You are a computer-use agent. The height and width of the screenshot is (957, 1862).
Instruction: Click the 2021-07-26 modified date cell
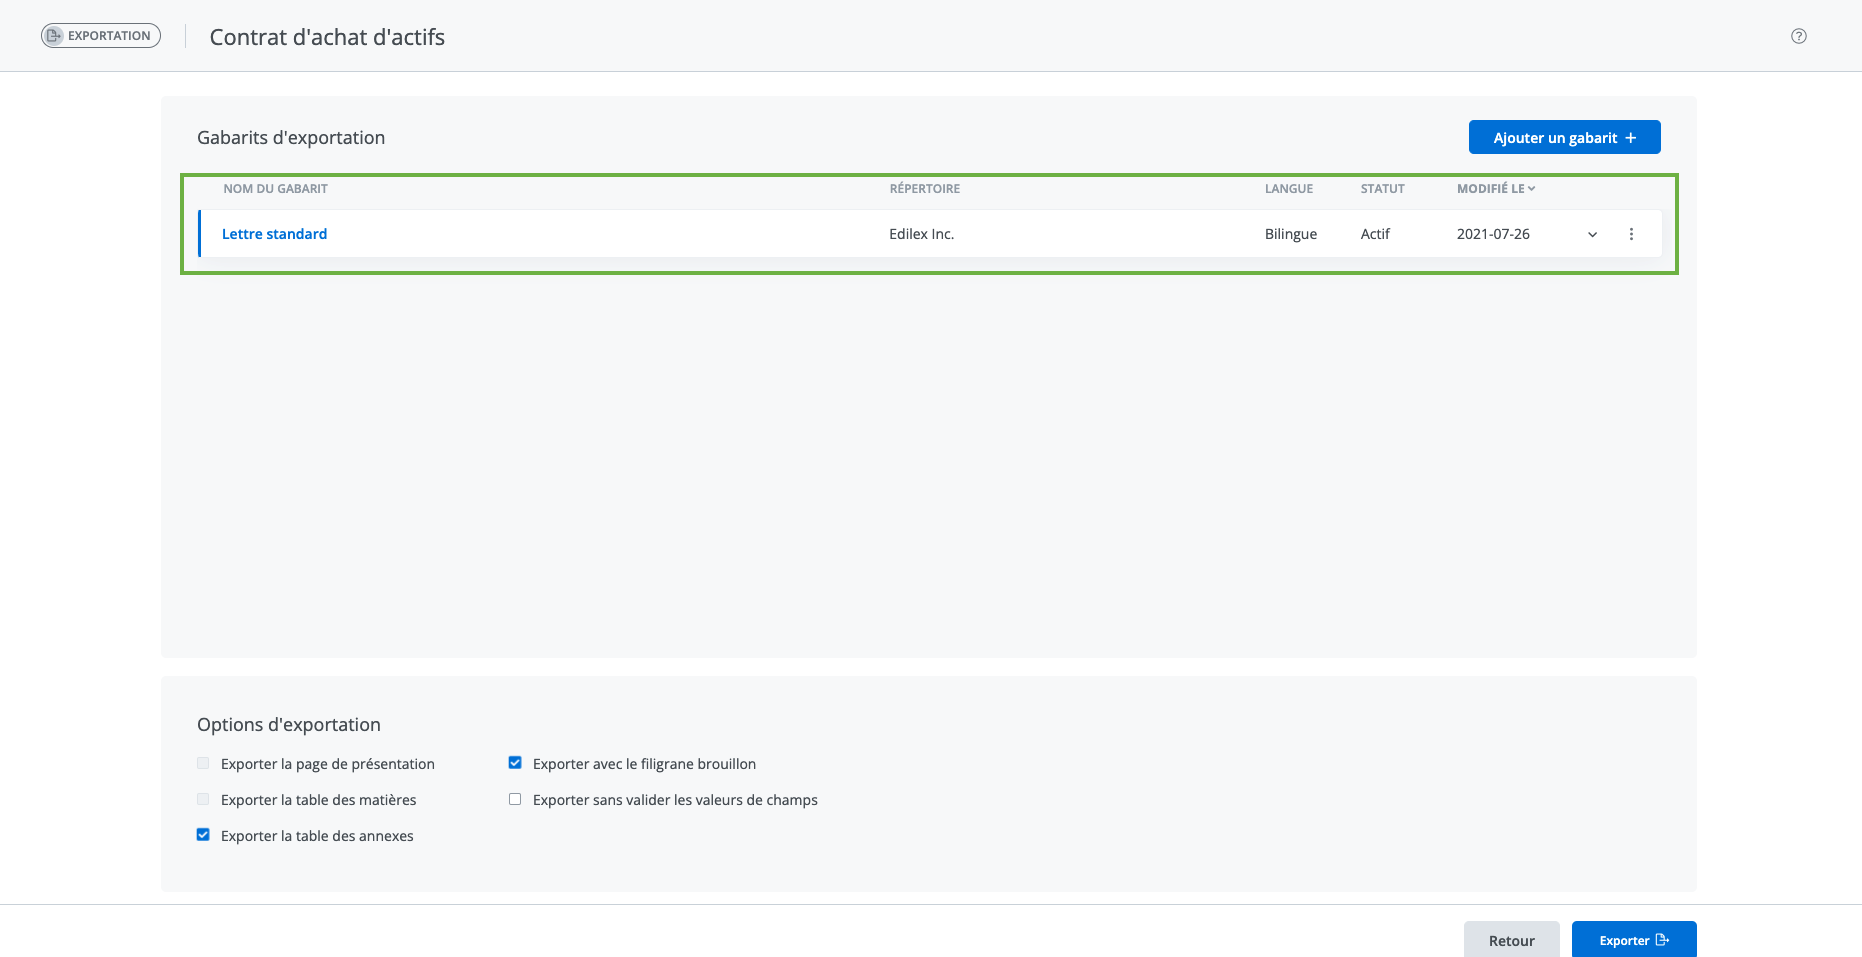click(1492, 234)
